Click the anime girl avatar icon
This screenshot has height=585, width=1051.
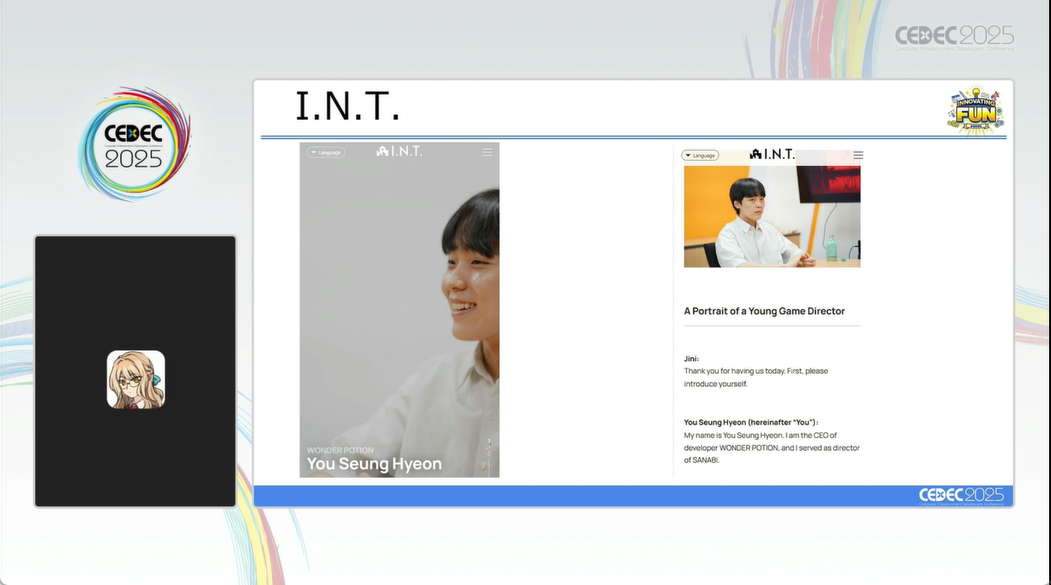coord(136,379)
